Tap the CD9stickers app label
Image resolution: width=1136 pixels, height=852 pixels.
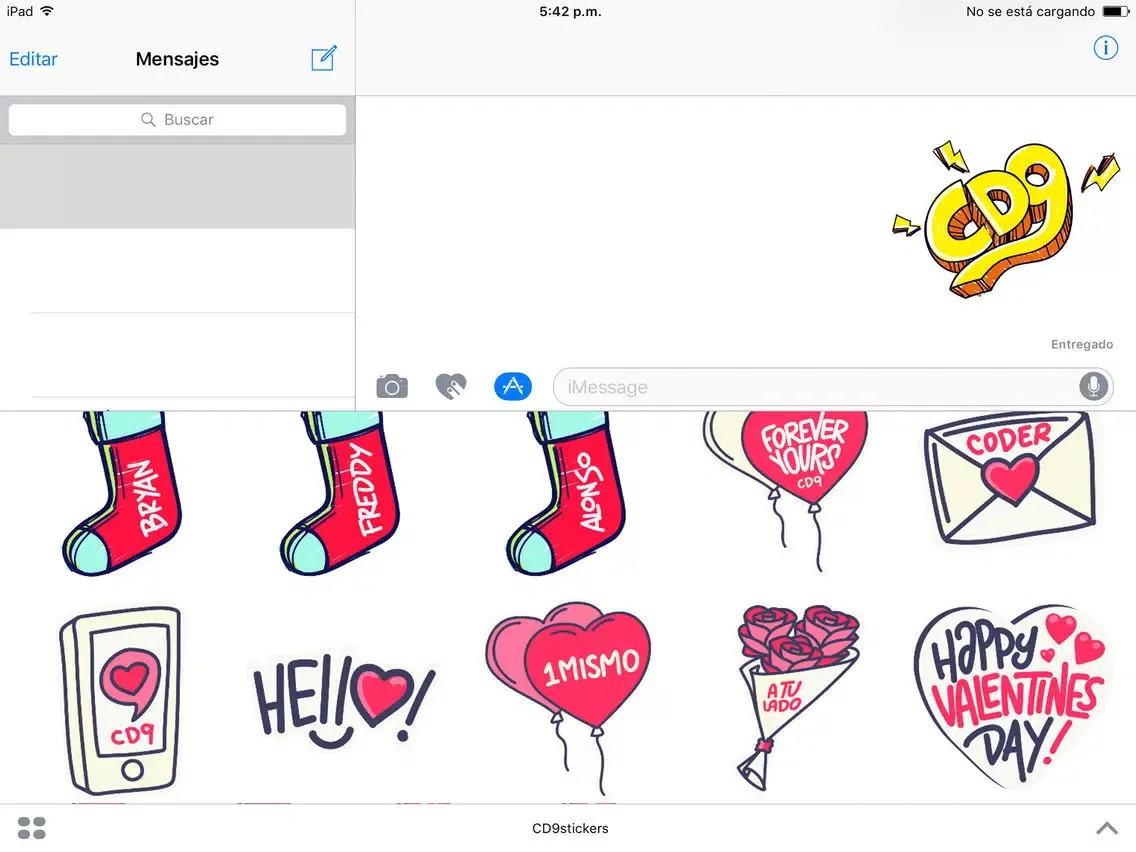pos(570,828)
